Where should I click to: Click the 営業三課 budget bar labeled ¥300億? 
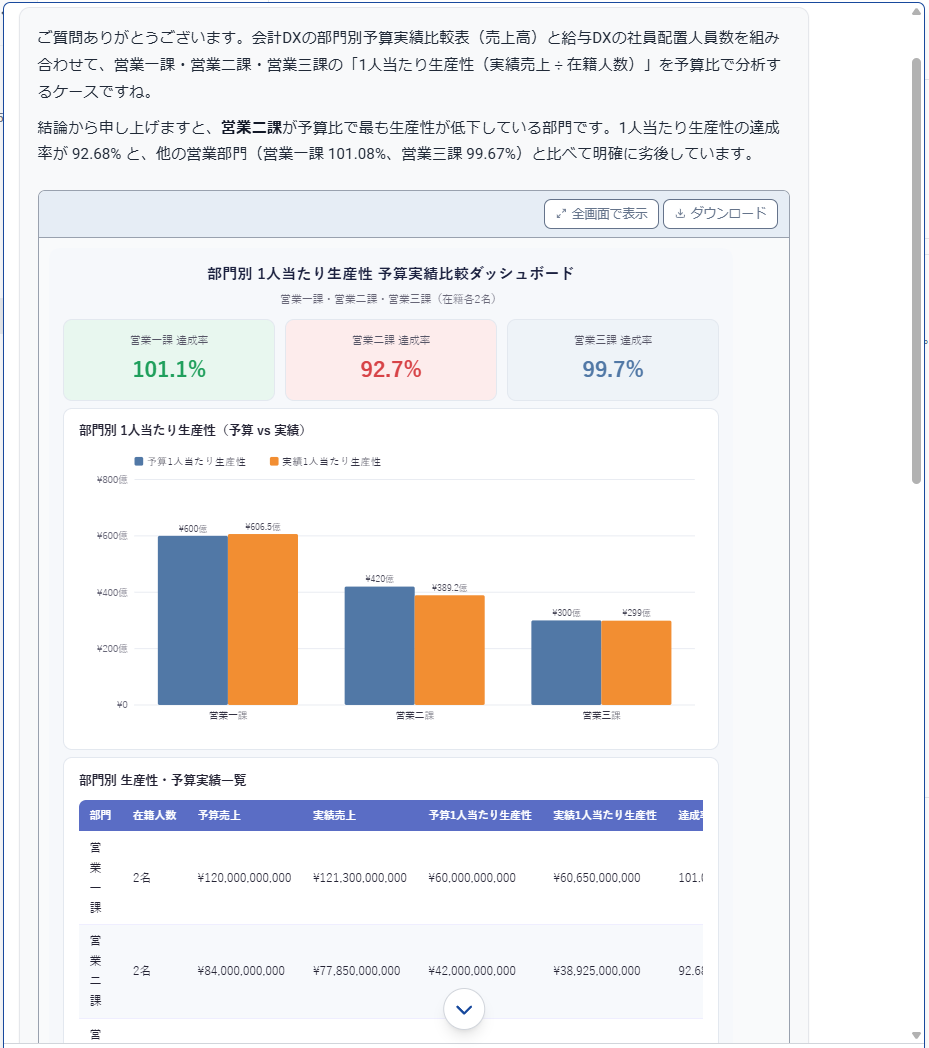[566, 663]
